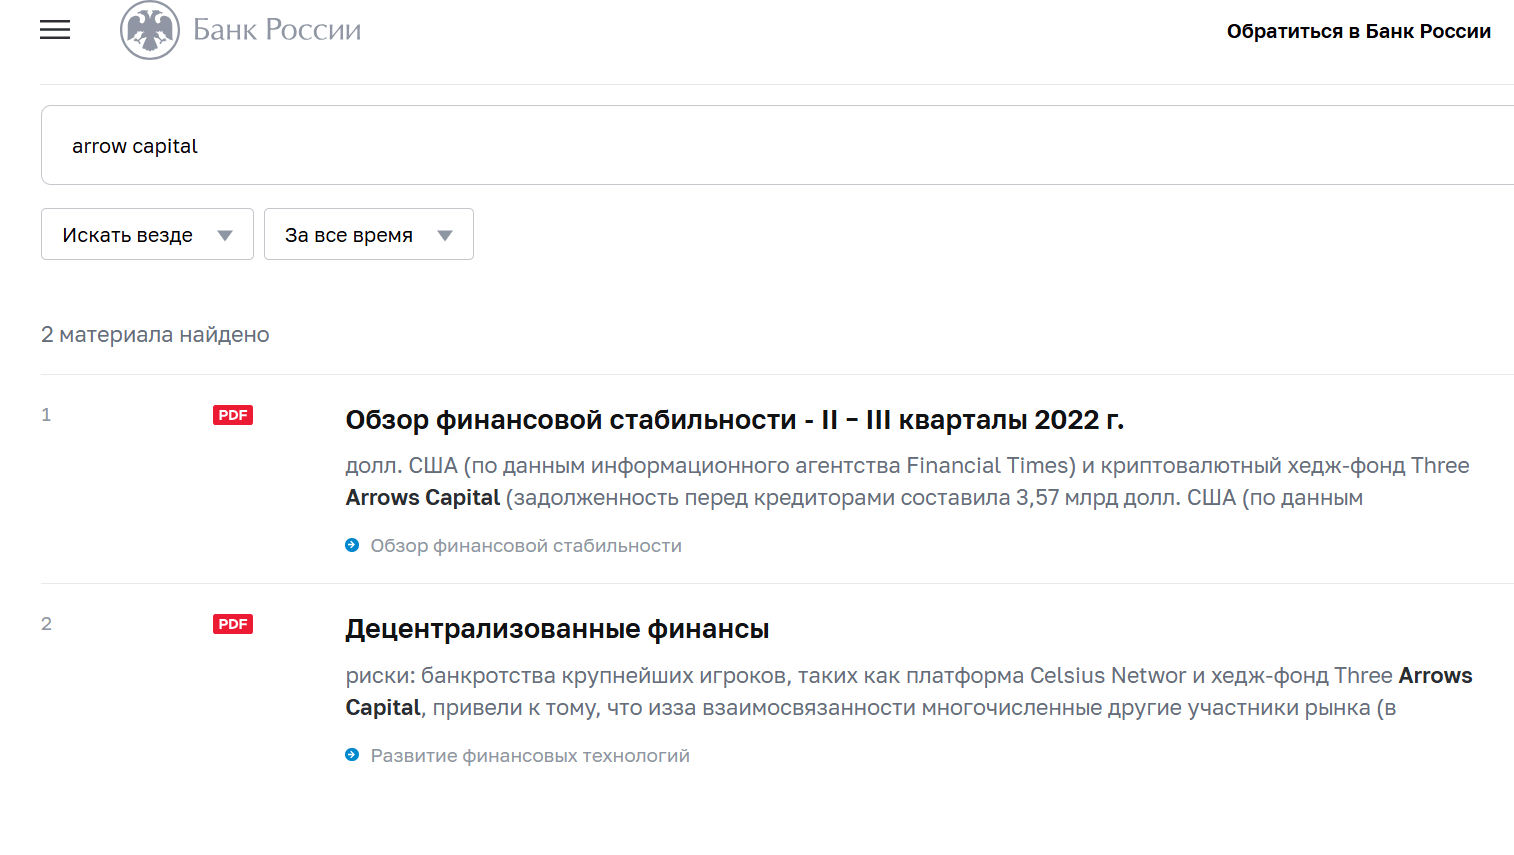The image size is (1514, 855).
Task: Open the report Обзор финансовой стабильности II-III кварталы 2022
Action: tap(734, 419)
